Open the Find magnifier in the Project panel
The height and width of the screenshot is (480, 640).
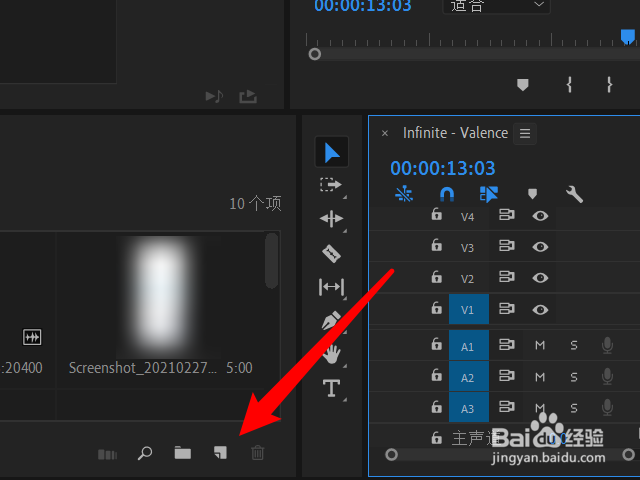(x=145, y=453)
